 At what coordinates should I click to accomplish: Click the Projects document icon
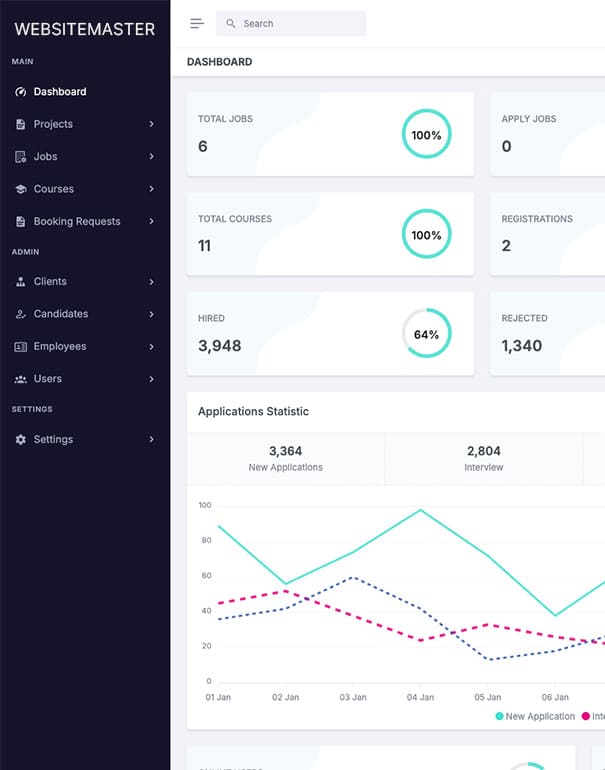pos(21,124)
